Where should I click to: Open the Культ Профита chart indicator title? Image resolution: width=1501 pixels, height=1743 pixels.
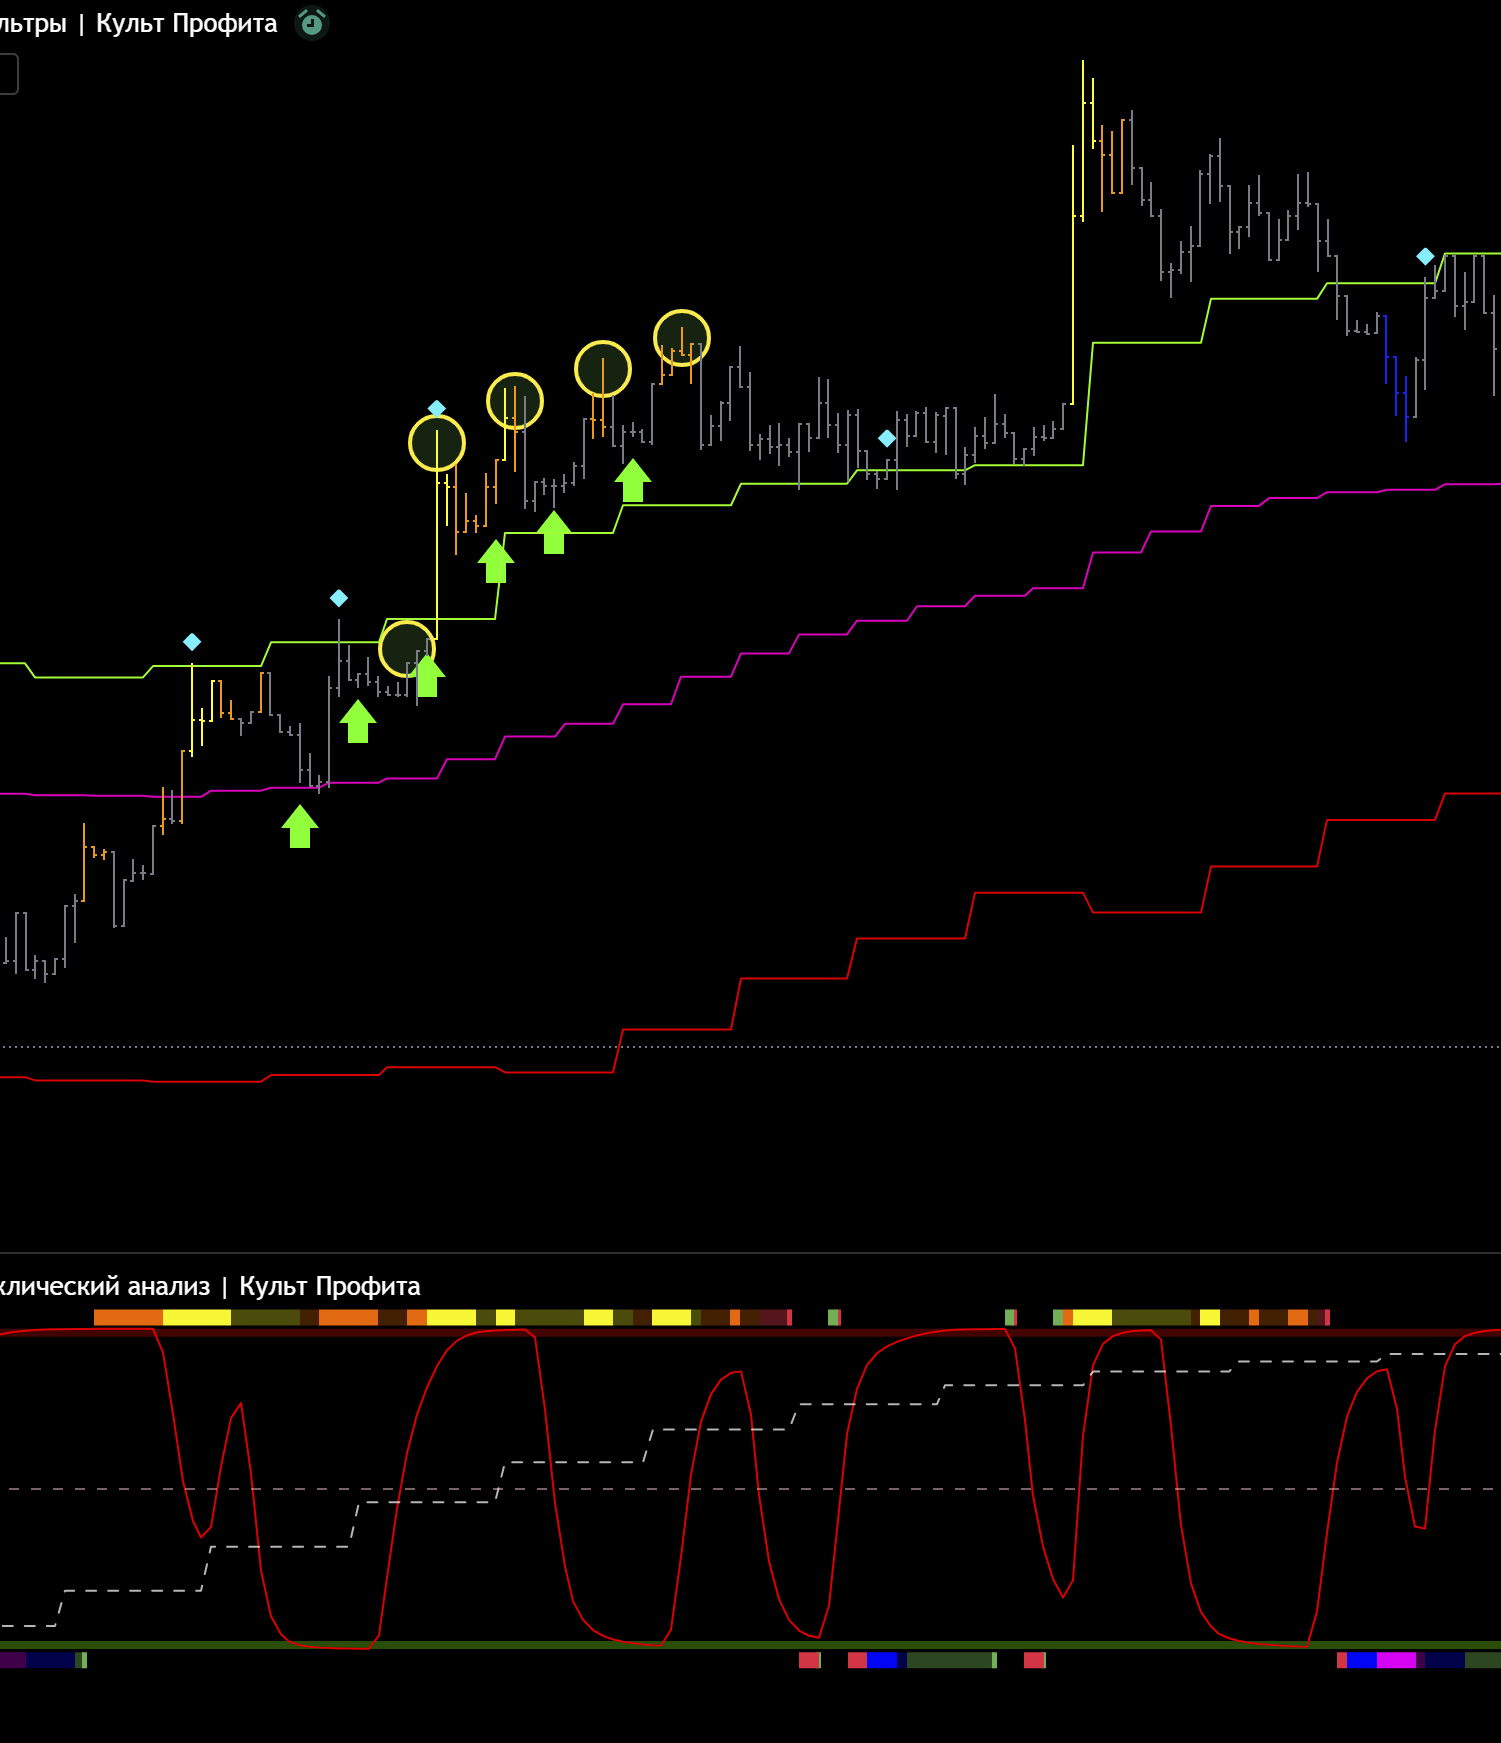186,24
